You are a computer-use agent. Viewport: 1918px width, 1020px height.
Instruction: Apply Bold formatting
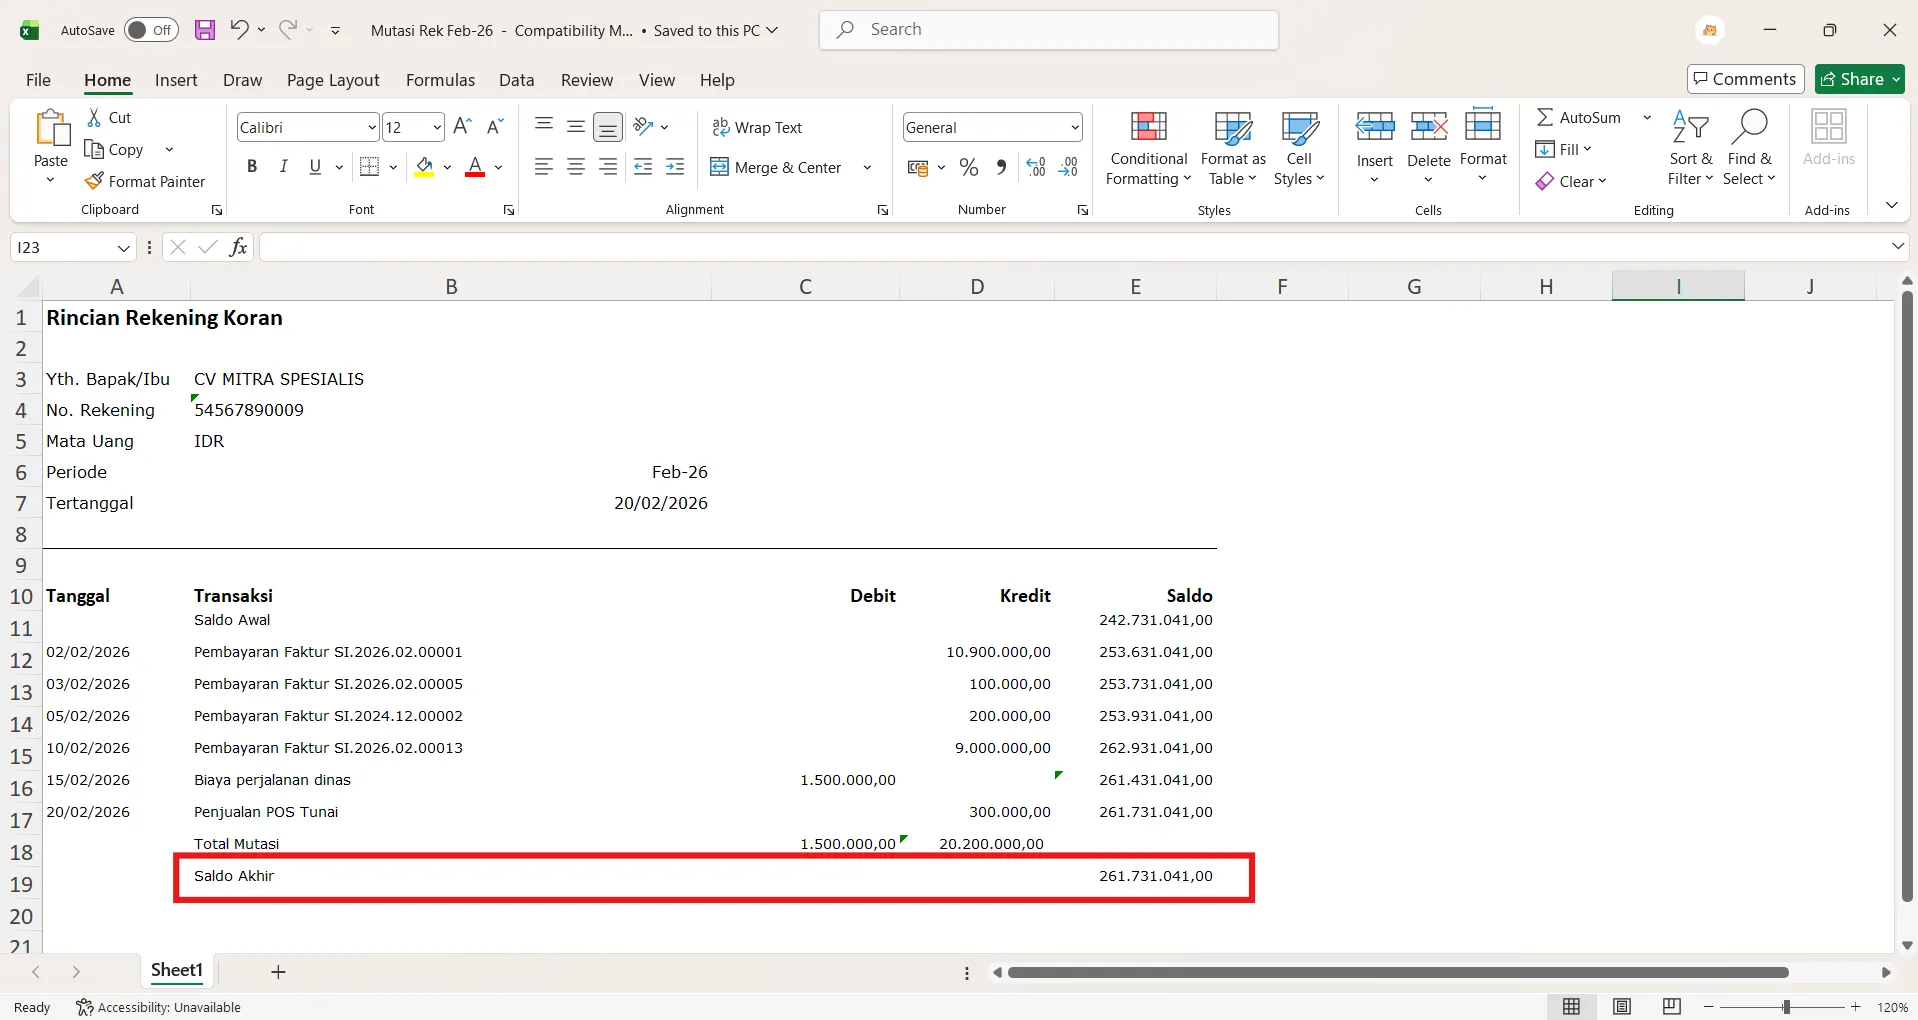click(x=252, y=167)
